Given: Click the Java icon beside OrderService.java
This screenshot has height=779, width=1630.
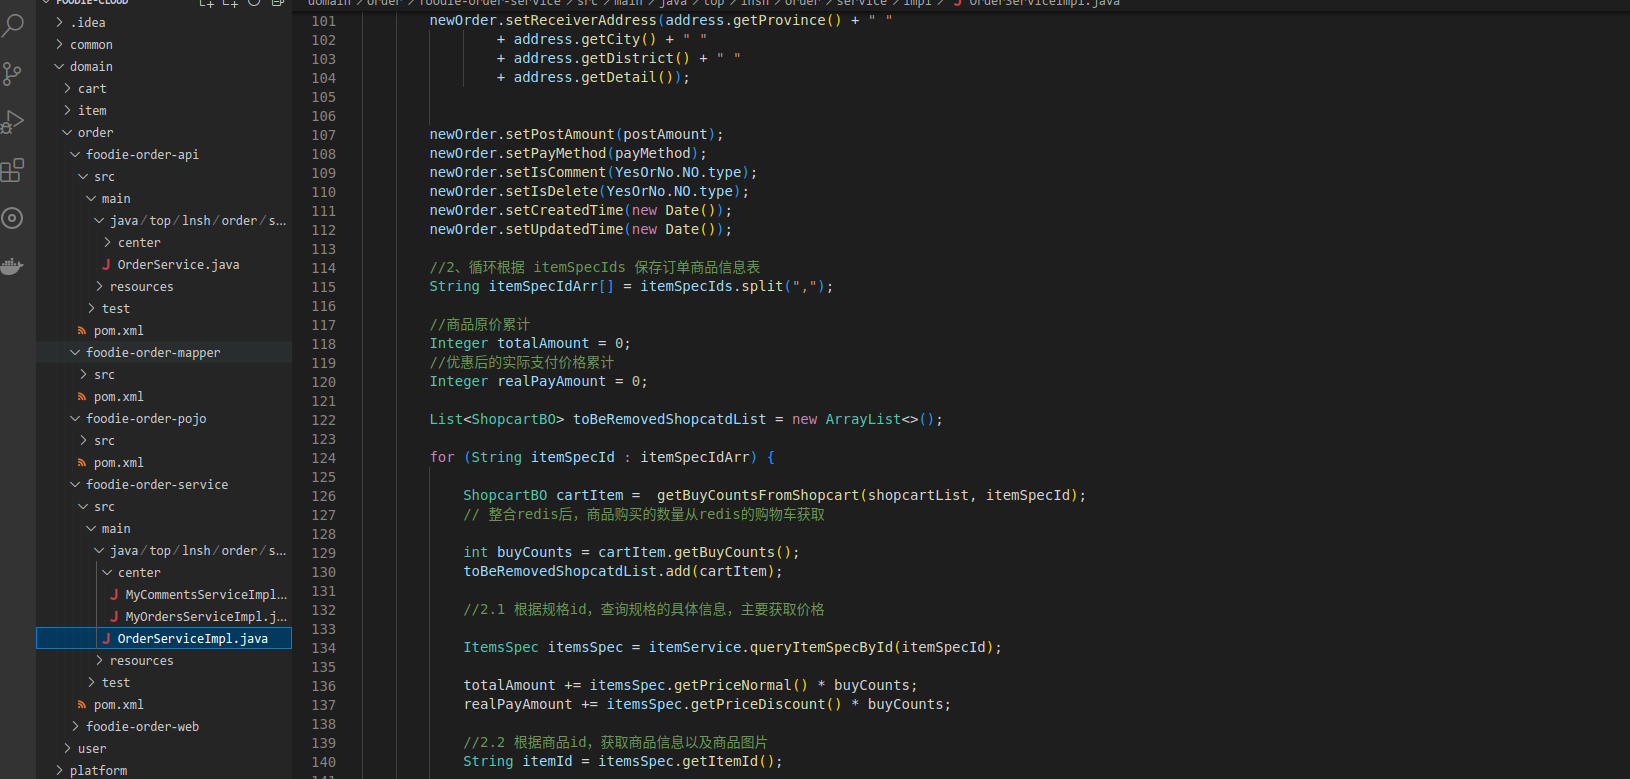Looking at the screenshot, I should (106, 265).
